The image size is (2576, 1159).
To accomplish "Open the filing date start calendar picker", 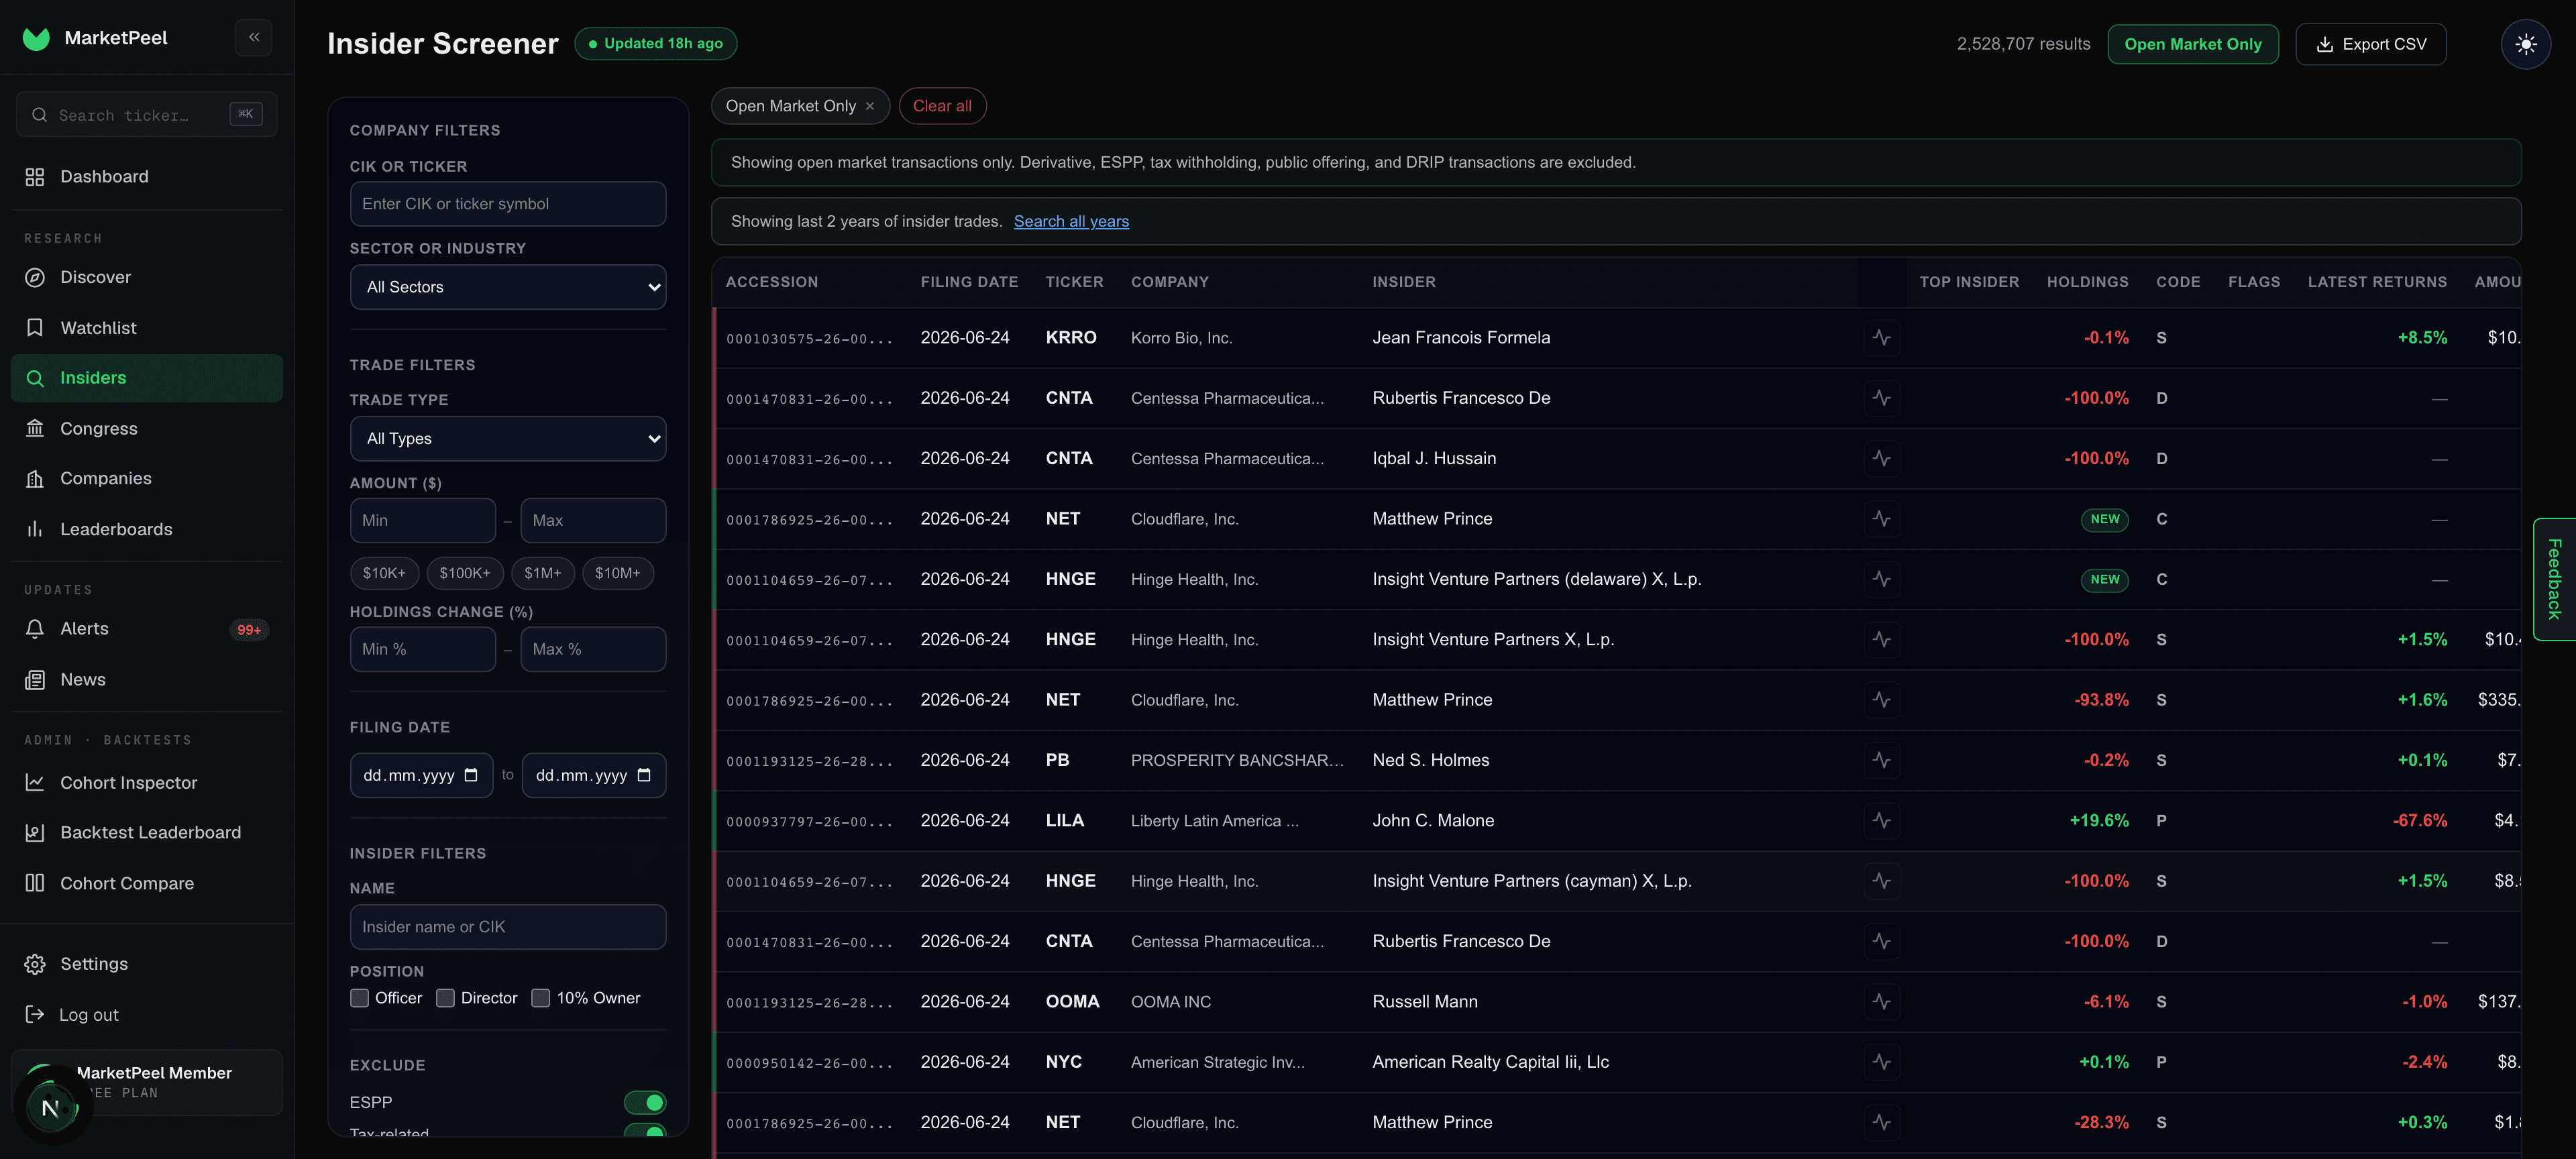I will click(x=471, y=775).
